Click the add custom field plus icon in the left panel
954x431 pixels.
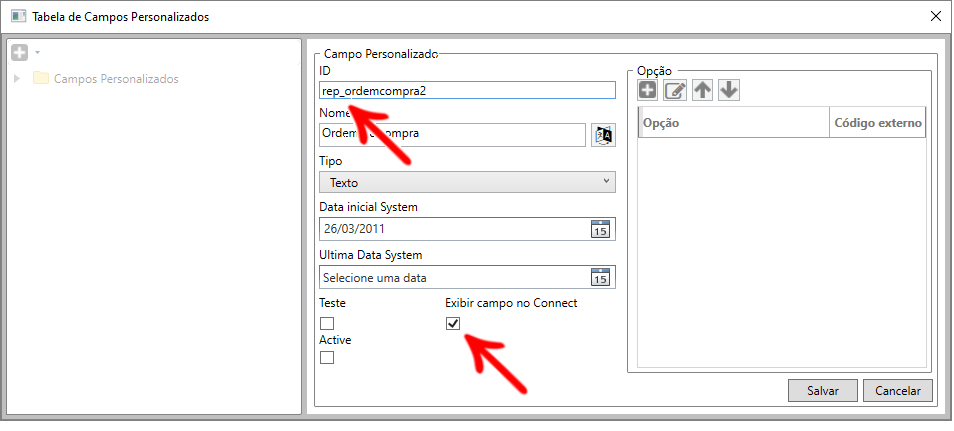pos(19,53)
